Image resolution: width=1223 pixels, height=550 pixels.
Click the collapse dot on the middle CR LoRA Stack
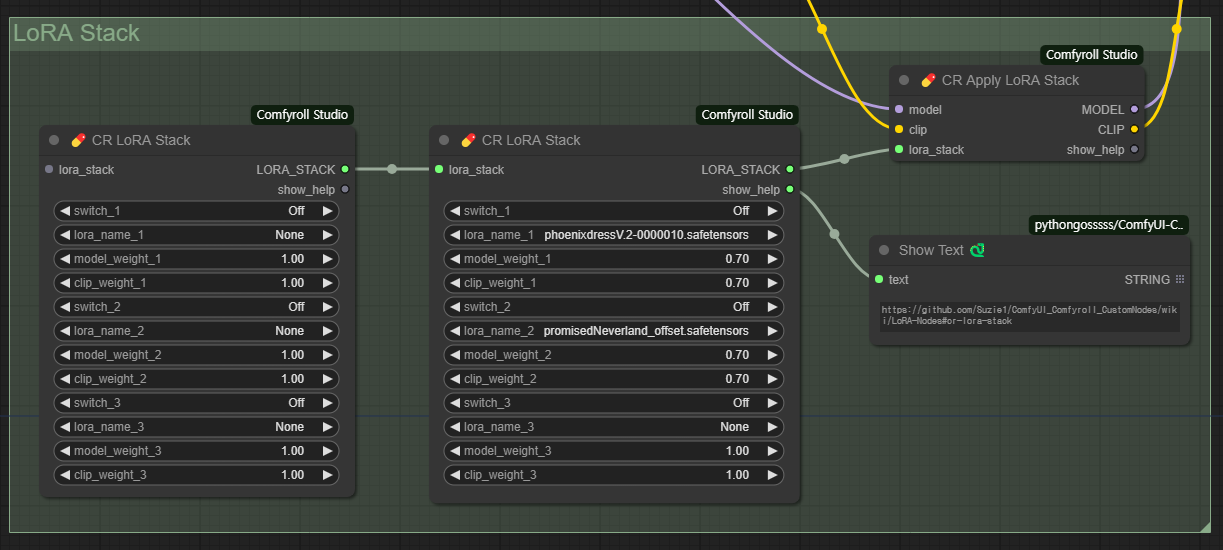click(x=444, y=140)
